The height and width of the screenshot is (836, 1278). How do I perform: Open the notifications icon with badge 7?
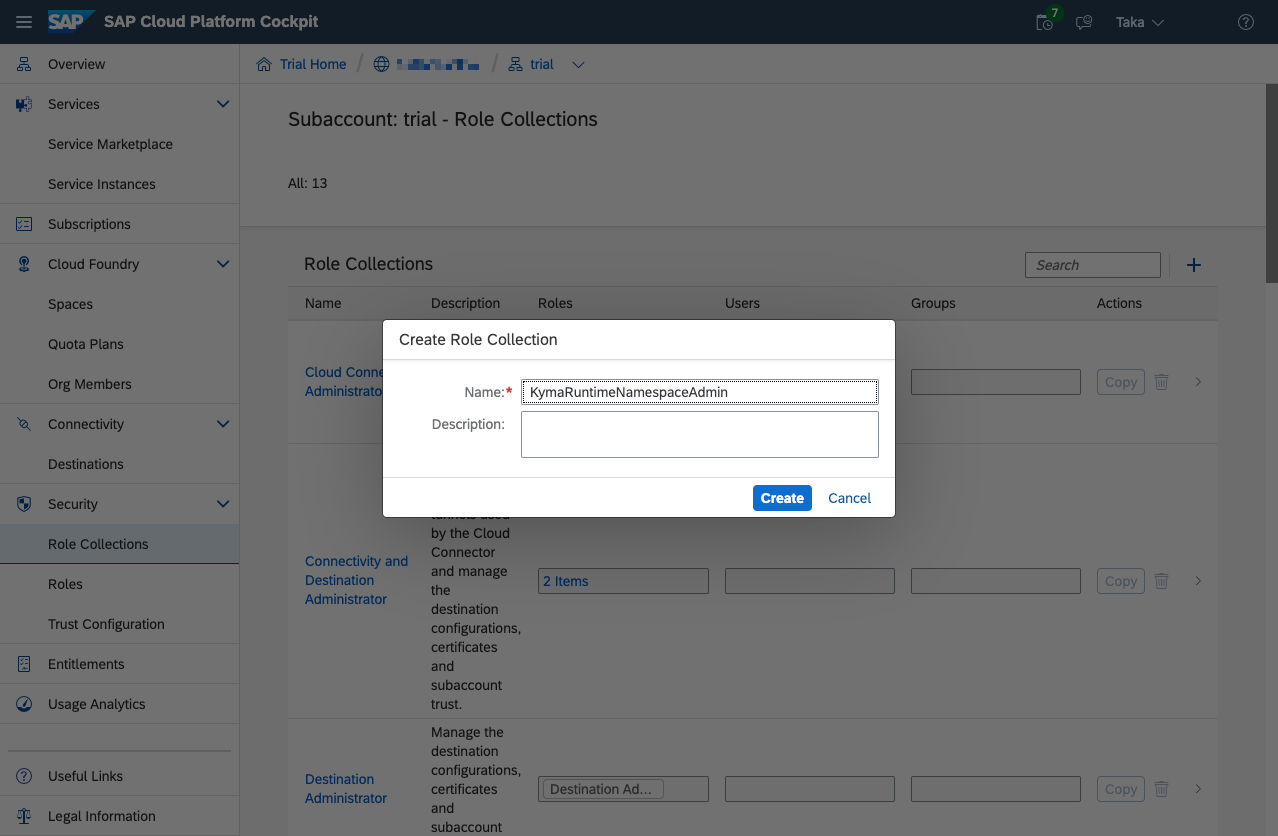(1045, 21)
